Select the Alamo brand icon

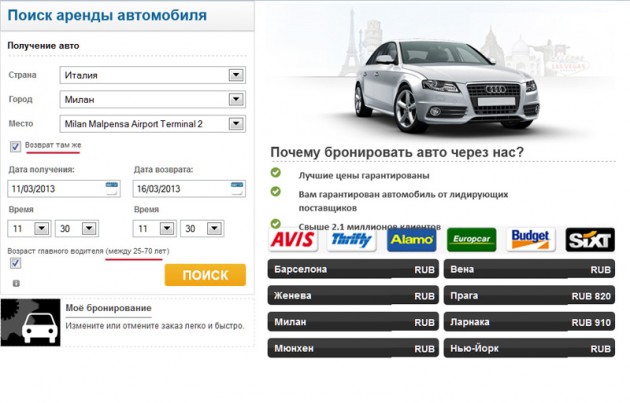tap(412, 240)
